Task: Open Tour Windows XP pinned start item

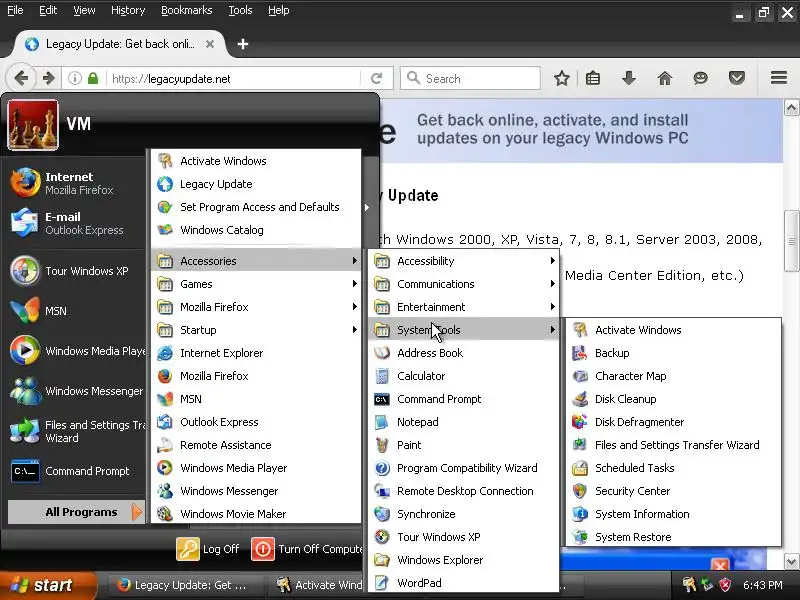Action: (x=77, y=271)
